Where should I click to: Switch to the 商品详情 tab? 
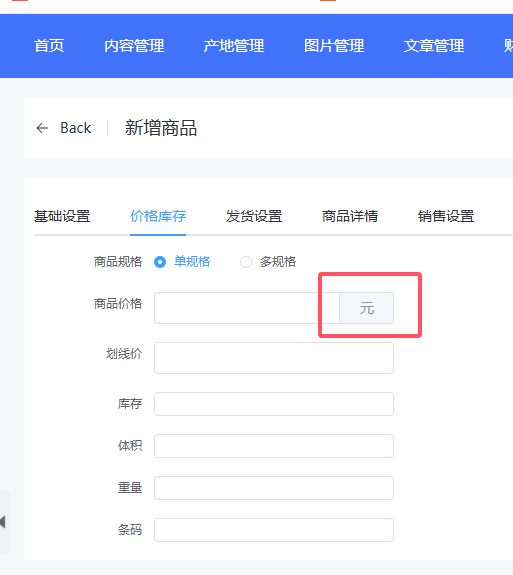point(350,216)
